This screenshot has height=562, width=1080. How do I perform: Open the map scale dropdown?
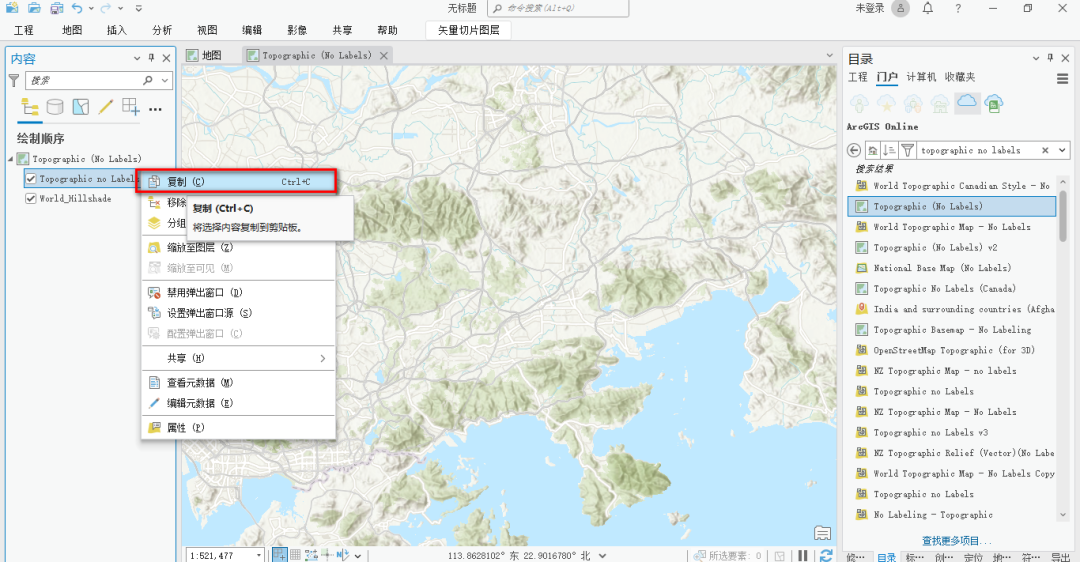[x=258, y=555]
